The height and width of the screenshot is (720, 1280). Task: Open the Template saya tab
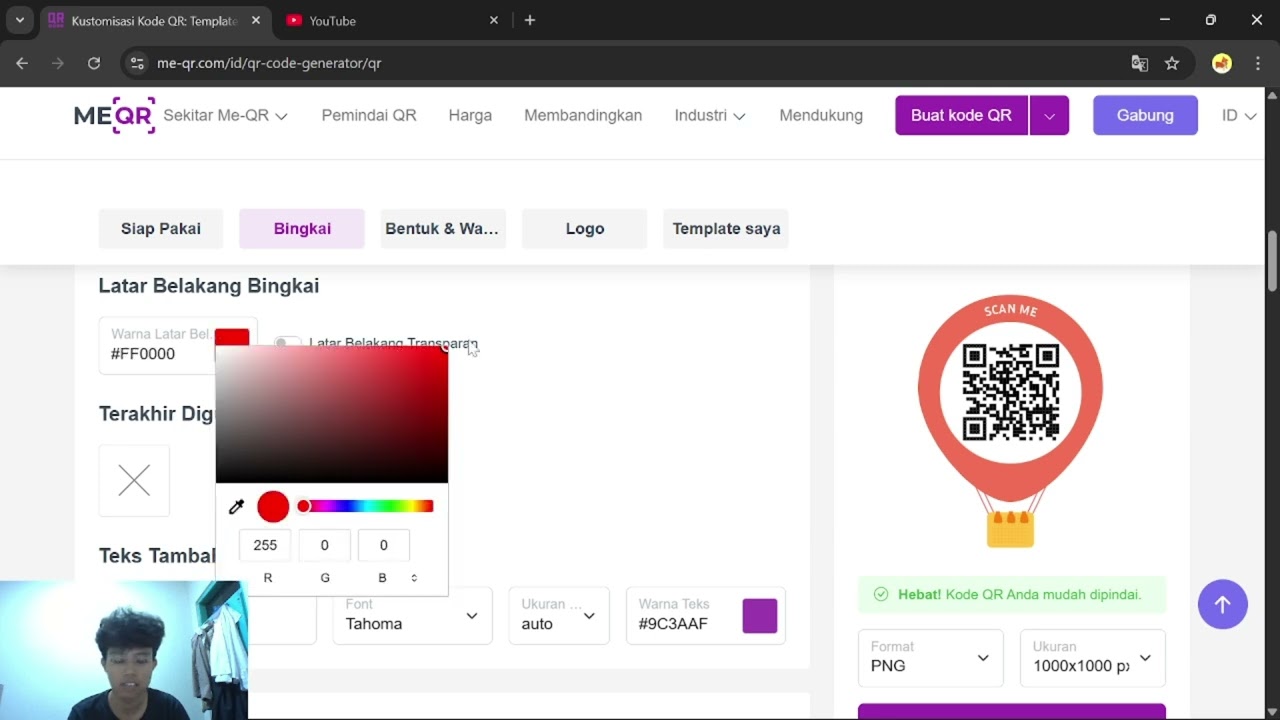pos(726,229)
